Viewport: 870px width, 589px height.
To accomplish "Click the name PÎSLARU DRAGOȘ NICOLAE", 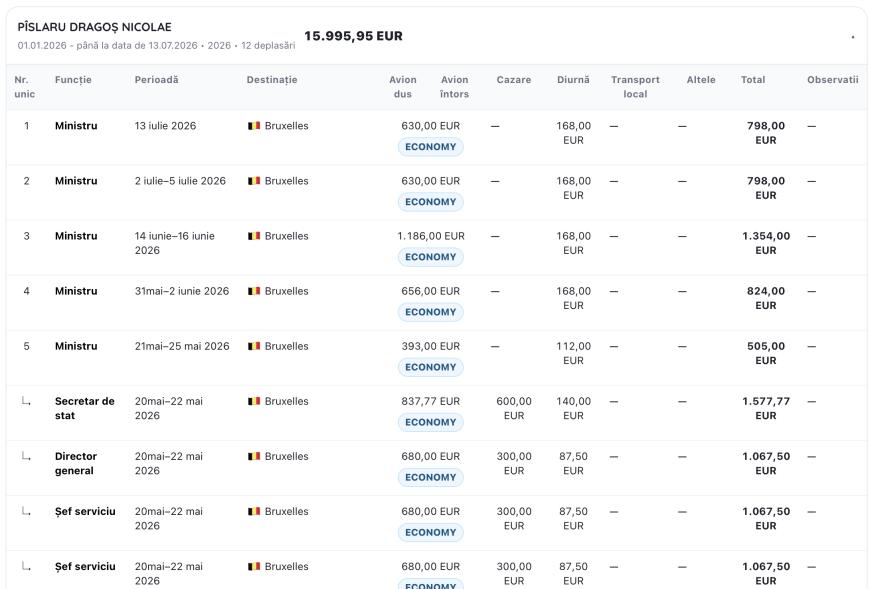I will click(94, 27).
